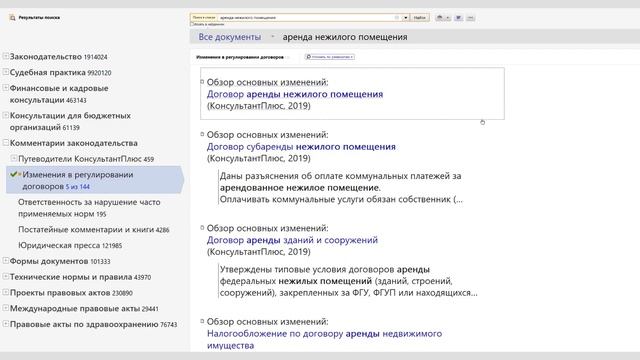The image size is (640, 360).
Task: Expand the 'Судебная практика' tree node
Action: pos(6,72)
